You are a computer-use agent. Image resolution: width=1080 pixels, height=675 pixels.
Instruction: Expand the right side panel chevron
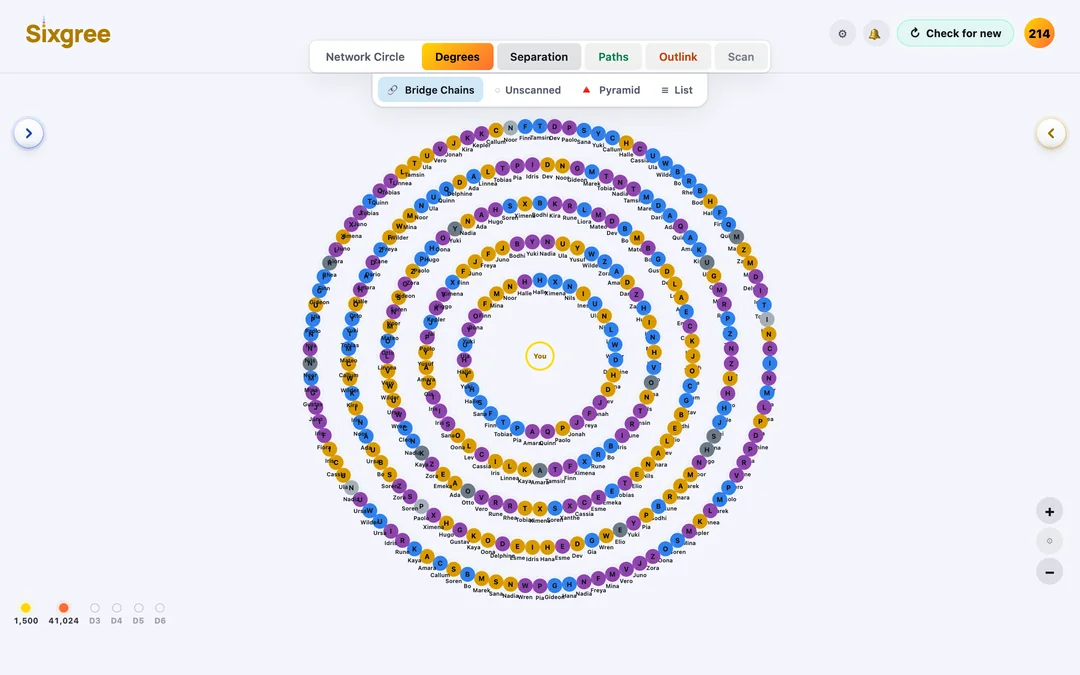tap(1051, 133)
